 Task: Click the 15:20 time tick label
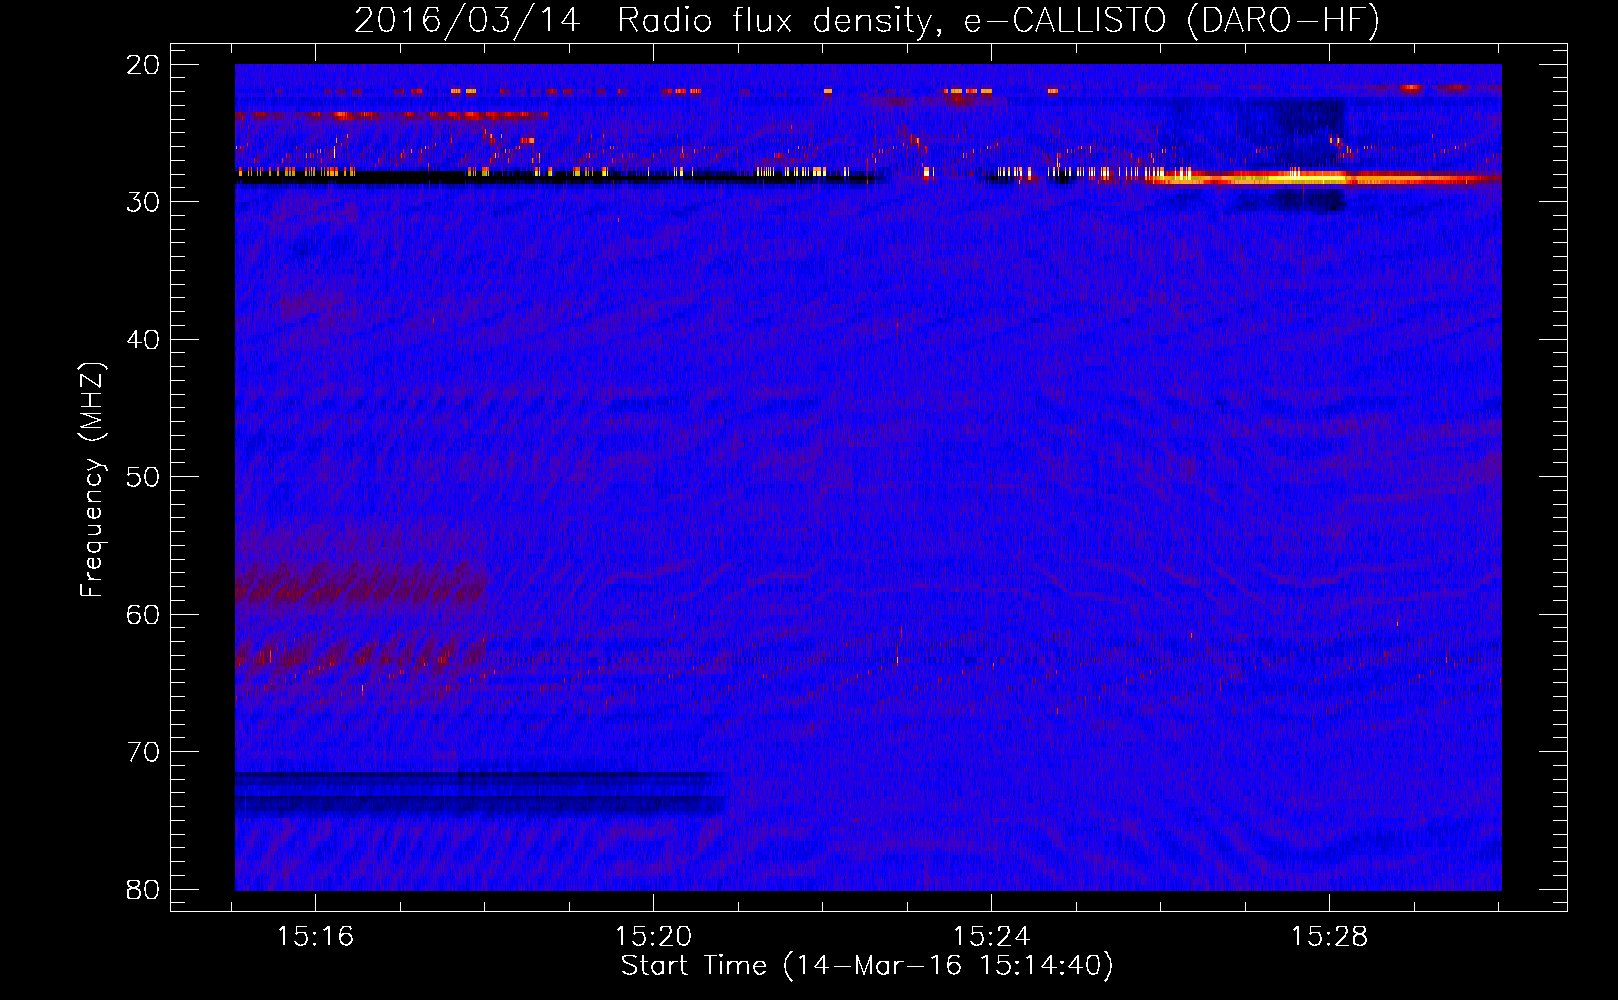[x=653, y=937]
